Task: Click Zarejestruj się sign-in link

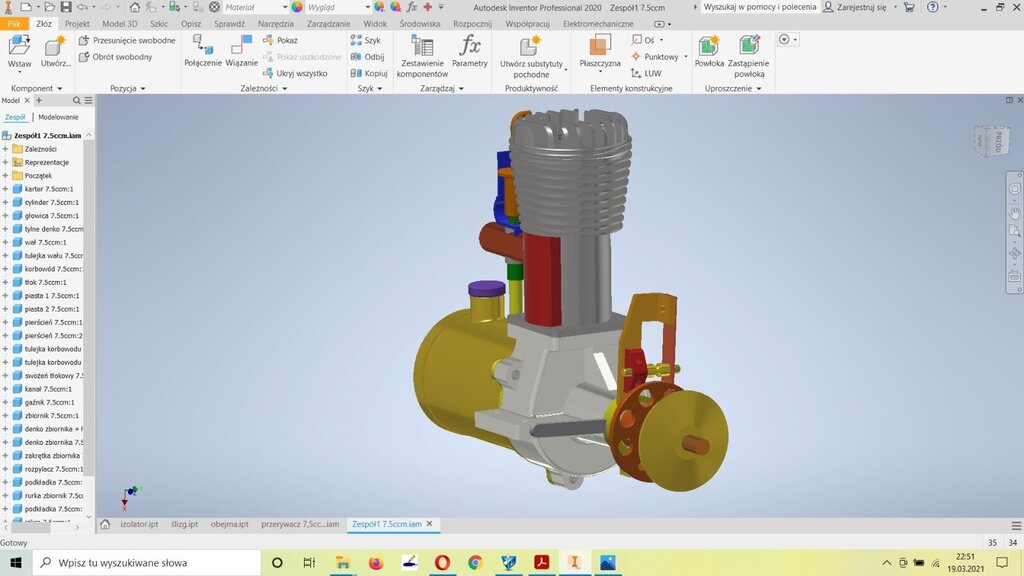Action: (x=859, y=7)
